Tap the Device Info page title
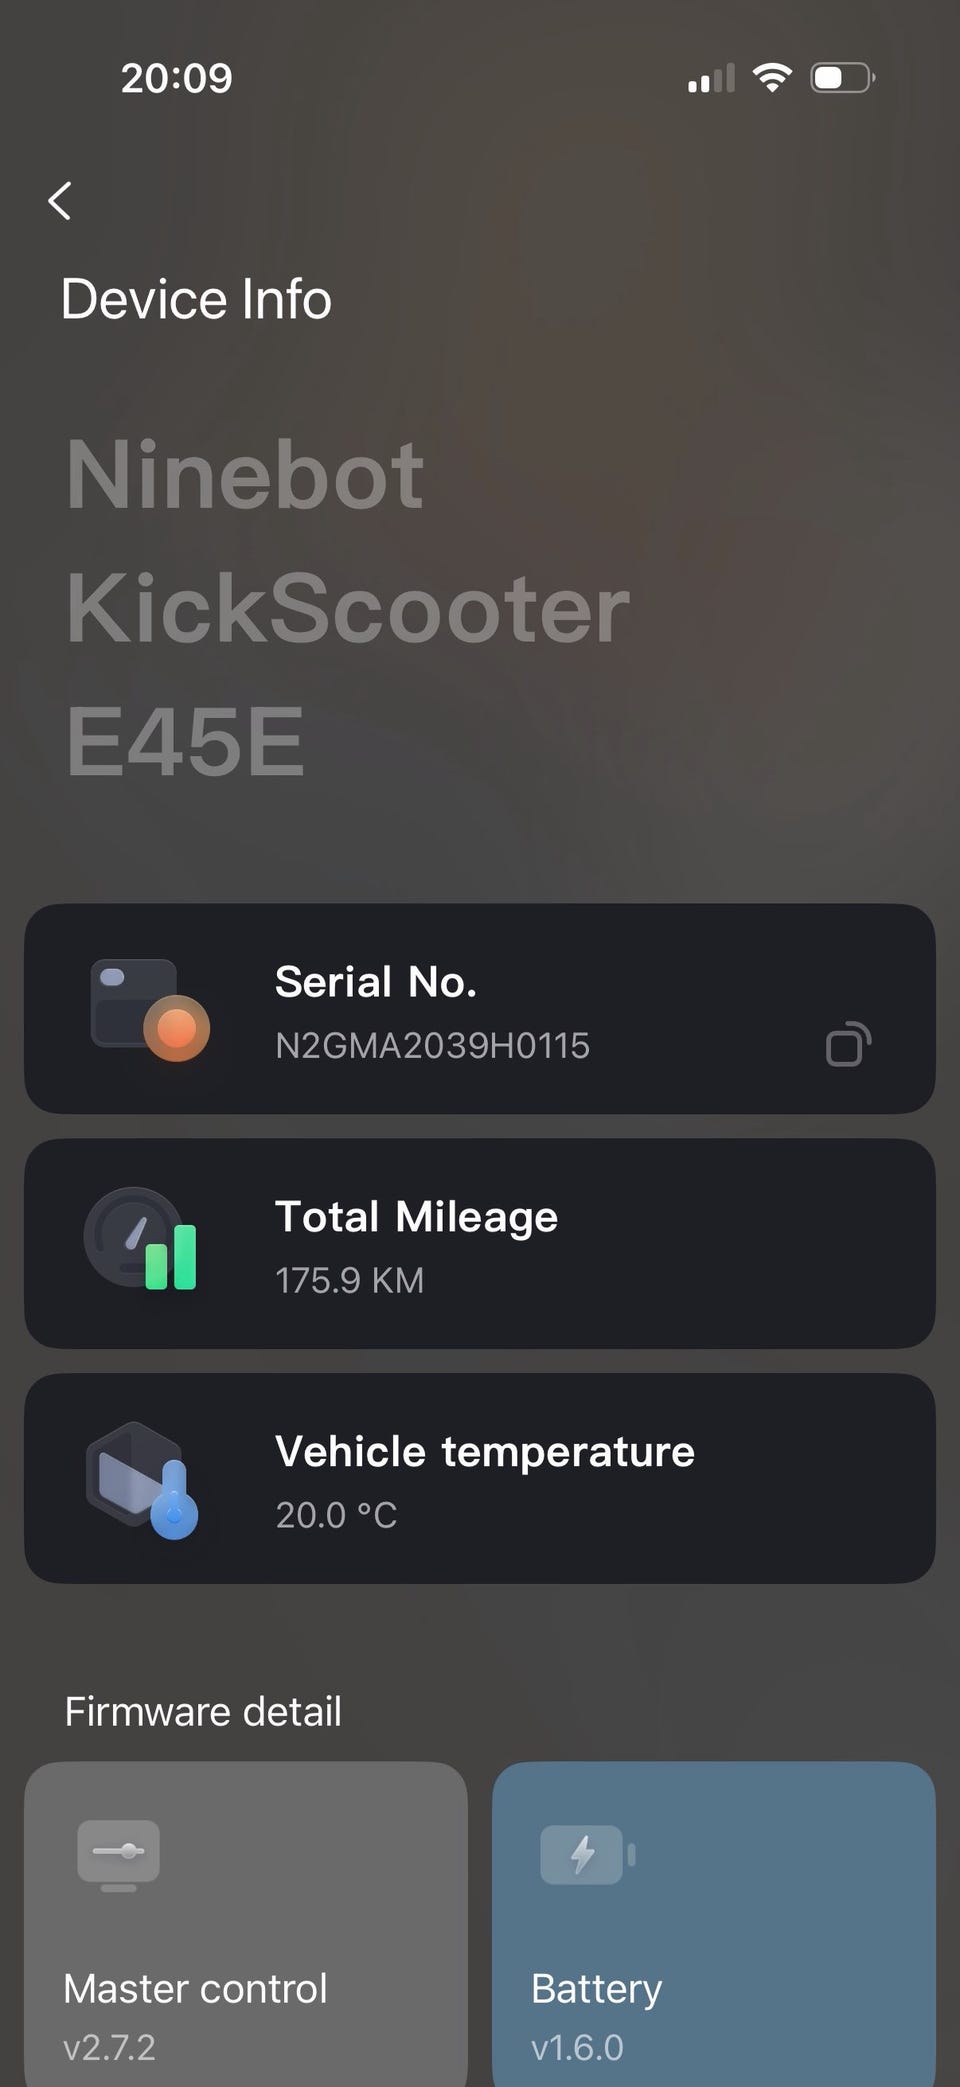 [196, 299]
